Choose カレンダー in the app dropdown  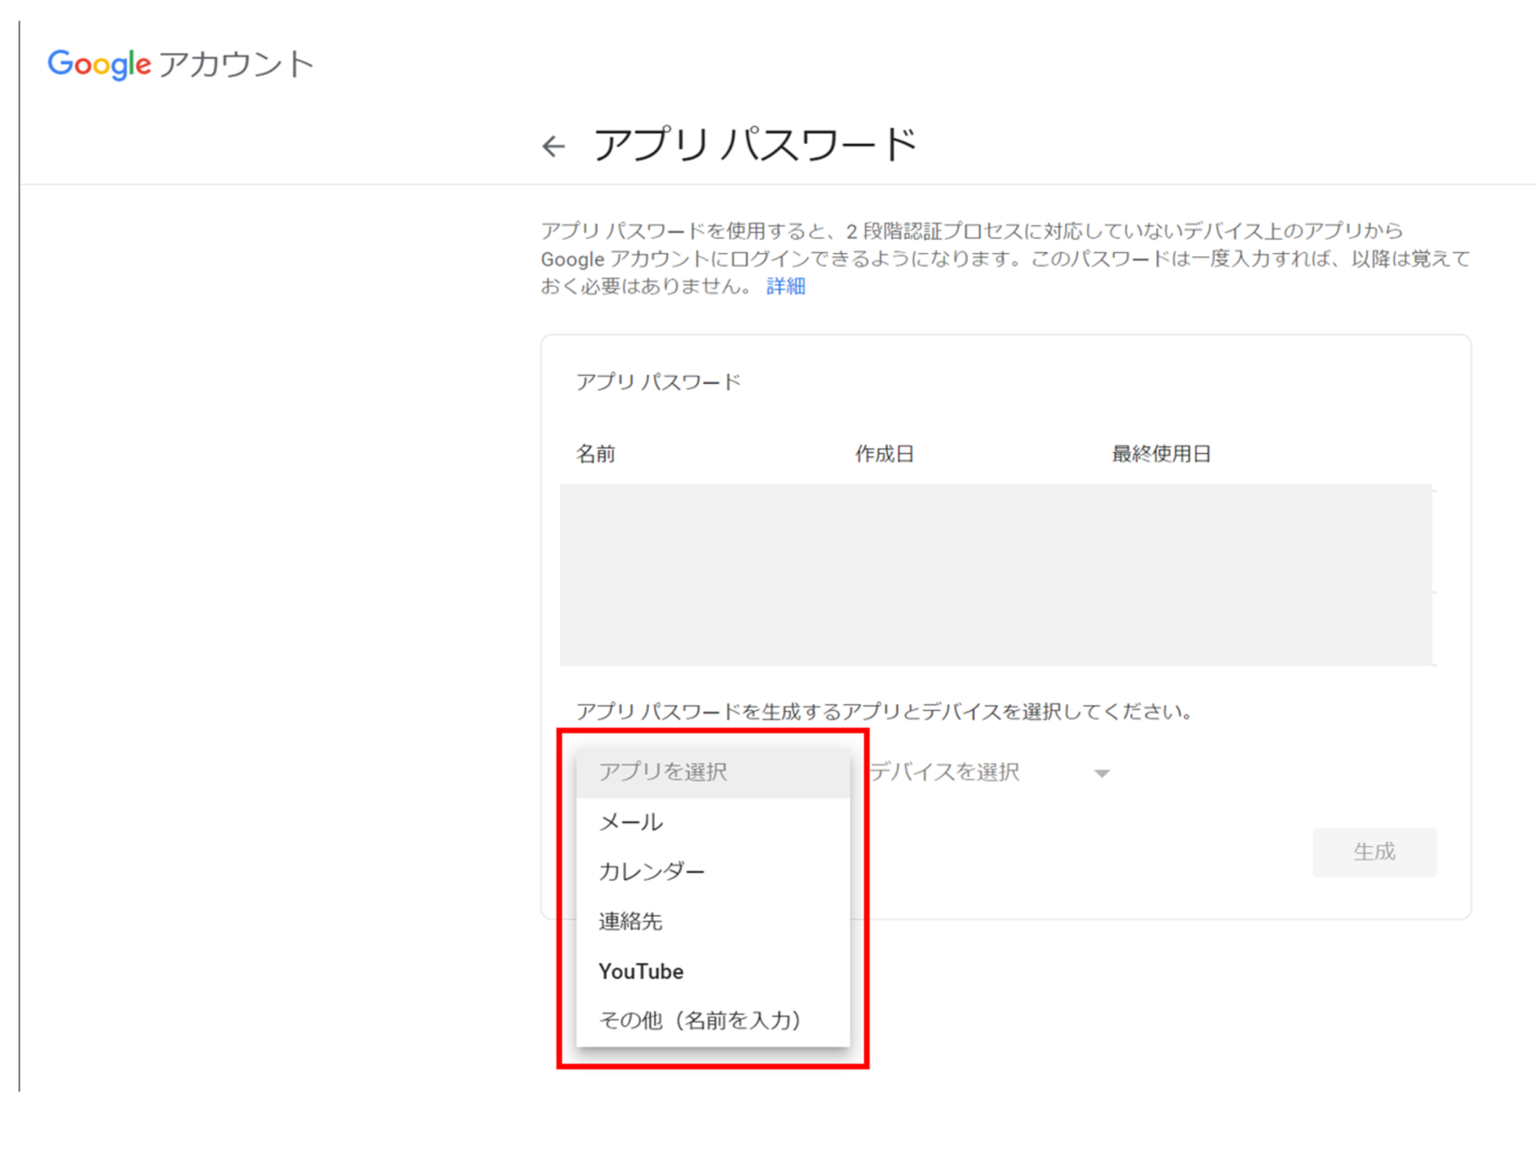click(x=651, y=872)
